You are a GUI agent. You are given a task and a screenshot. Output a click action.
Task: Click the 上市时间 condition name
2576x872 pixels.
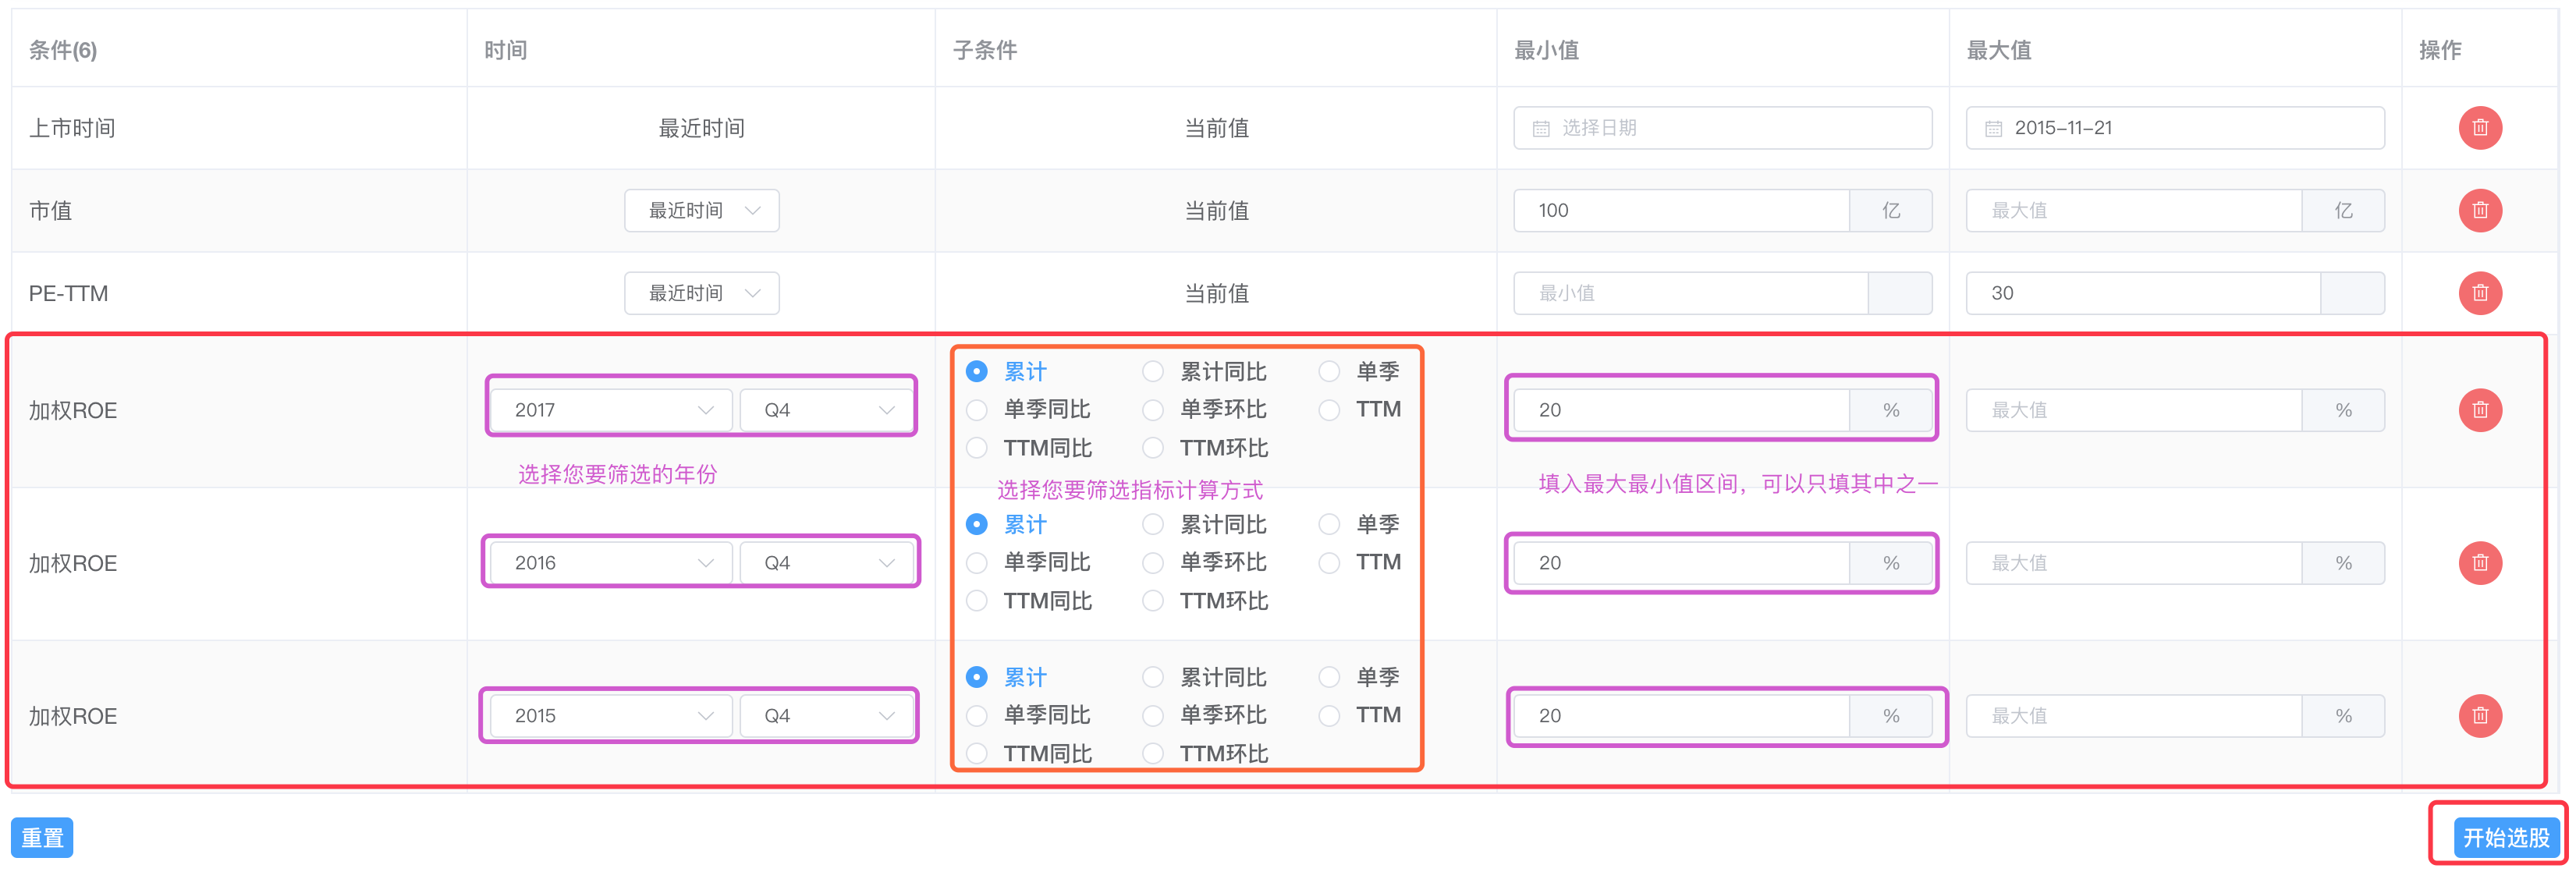point(72,128)
